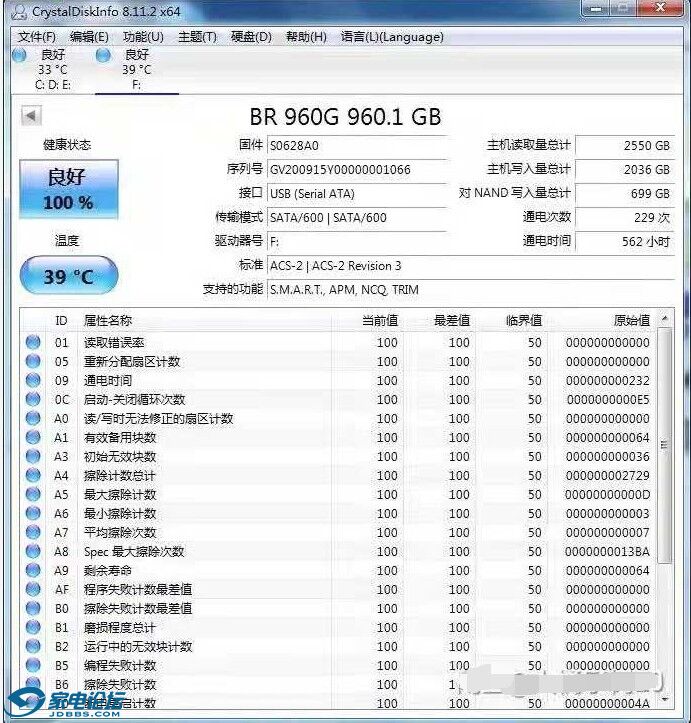The height and width of the screenshot is (723, 691).
Task: Click power on hours value 562 小时
Action: 625,242
